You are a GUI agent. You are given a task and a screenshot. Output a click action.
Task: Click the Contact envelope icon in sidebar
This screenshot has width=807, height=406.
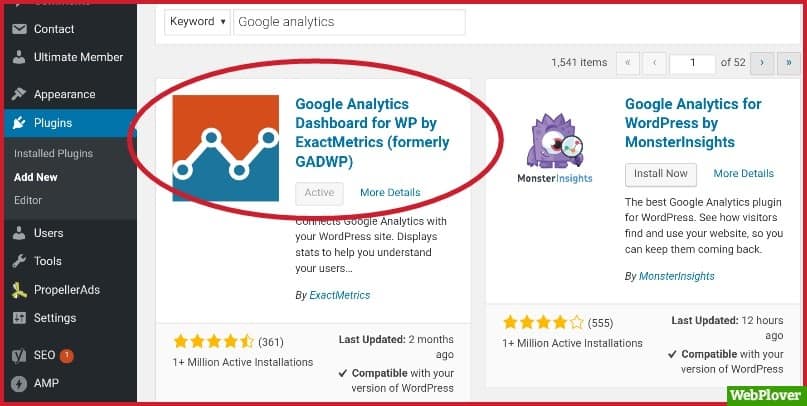click(x=19, y=29)
